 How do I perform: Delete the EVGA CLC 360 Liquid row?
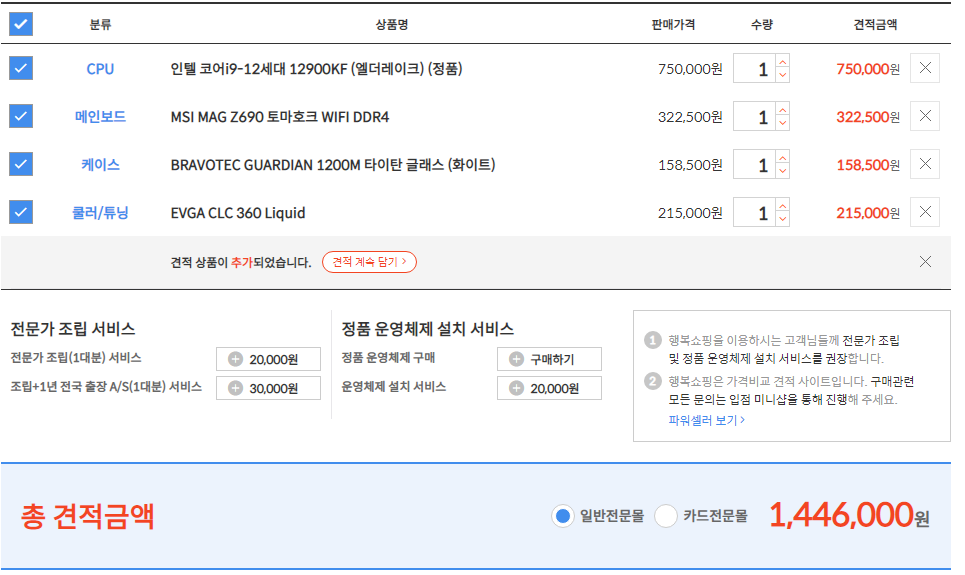(925, 213)
